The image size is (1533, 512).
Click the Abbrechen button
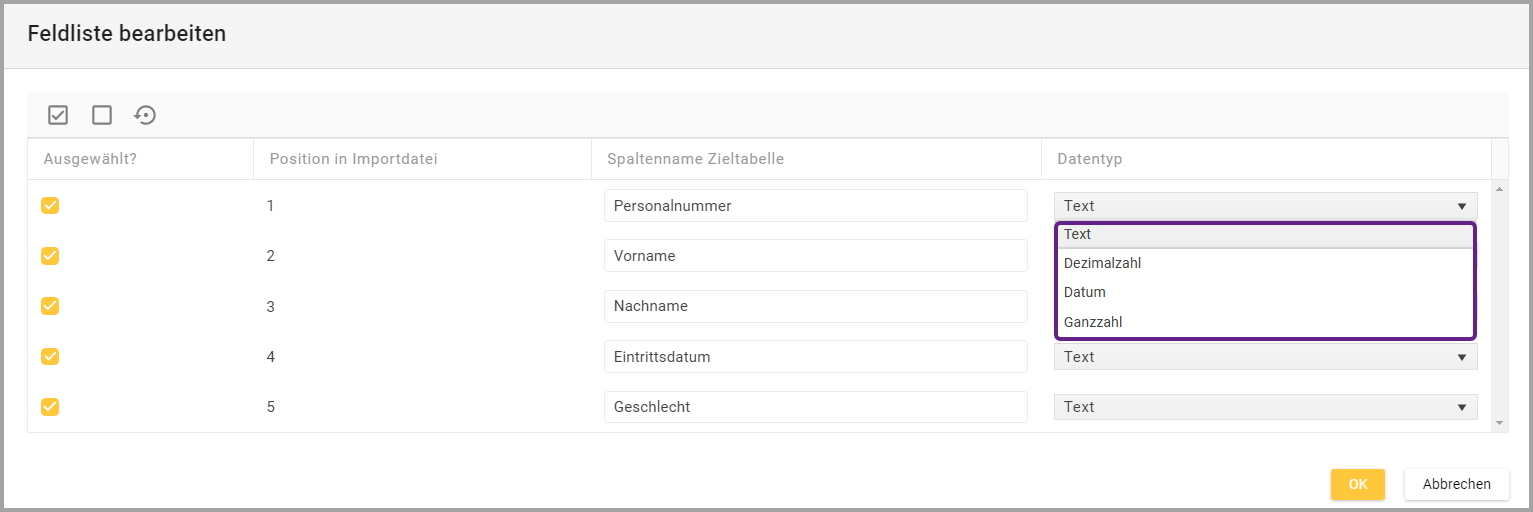point(1456,484)
